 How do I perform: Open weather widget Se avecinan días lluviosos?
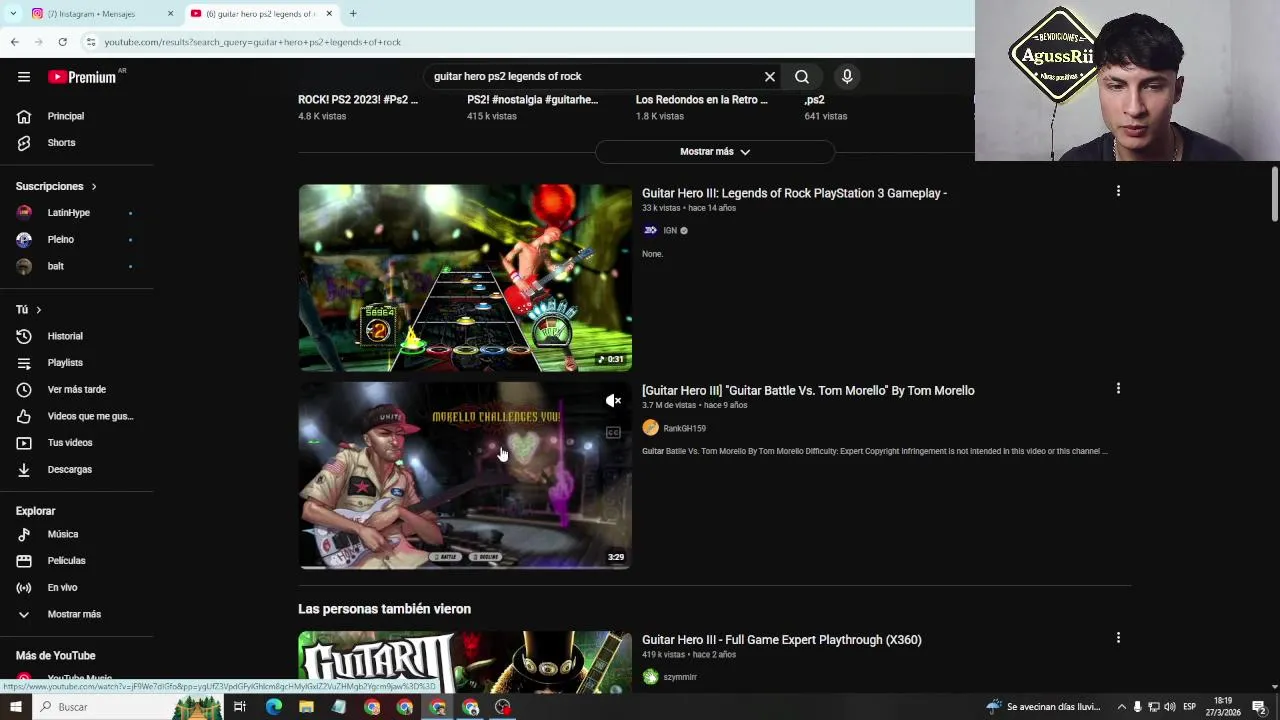[x=1043, y=707]
